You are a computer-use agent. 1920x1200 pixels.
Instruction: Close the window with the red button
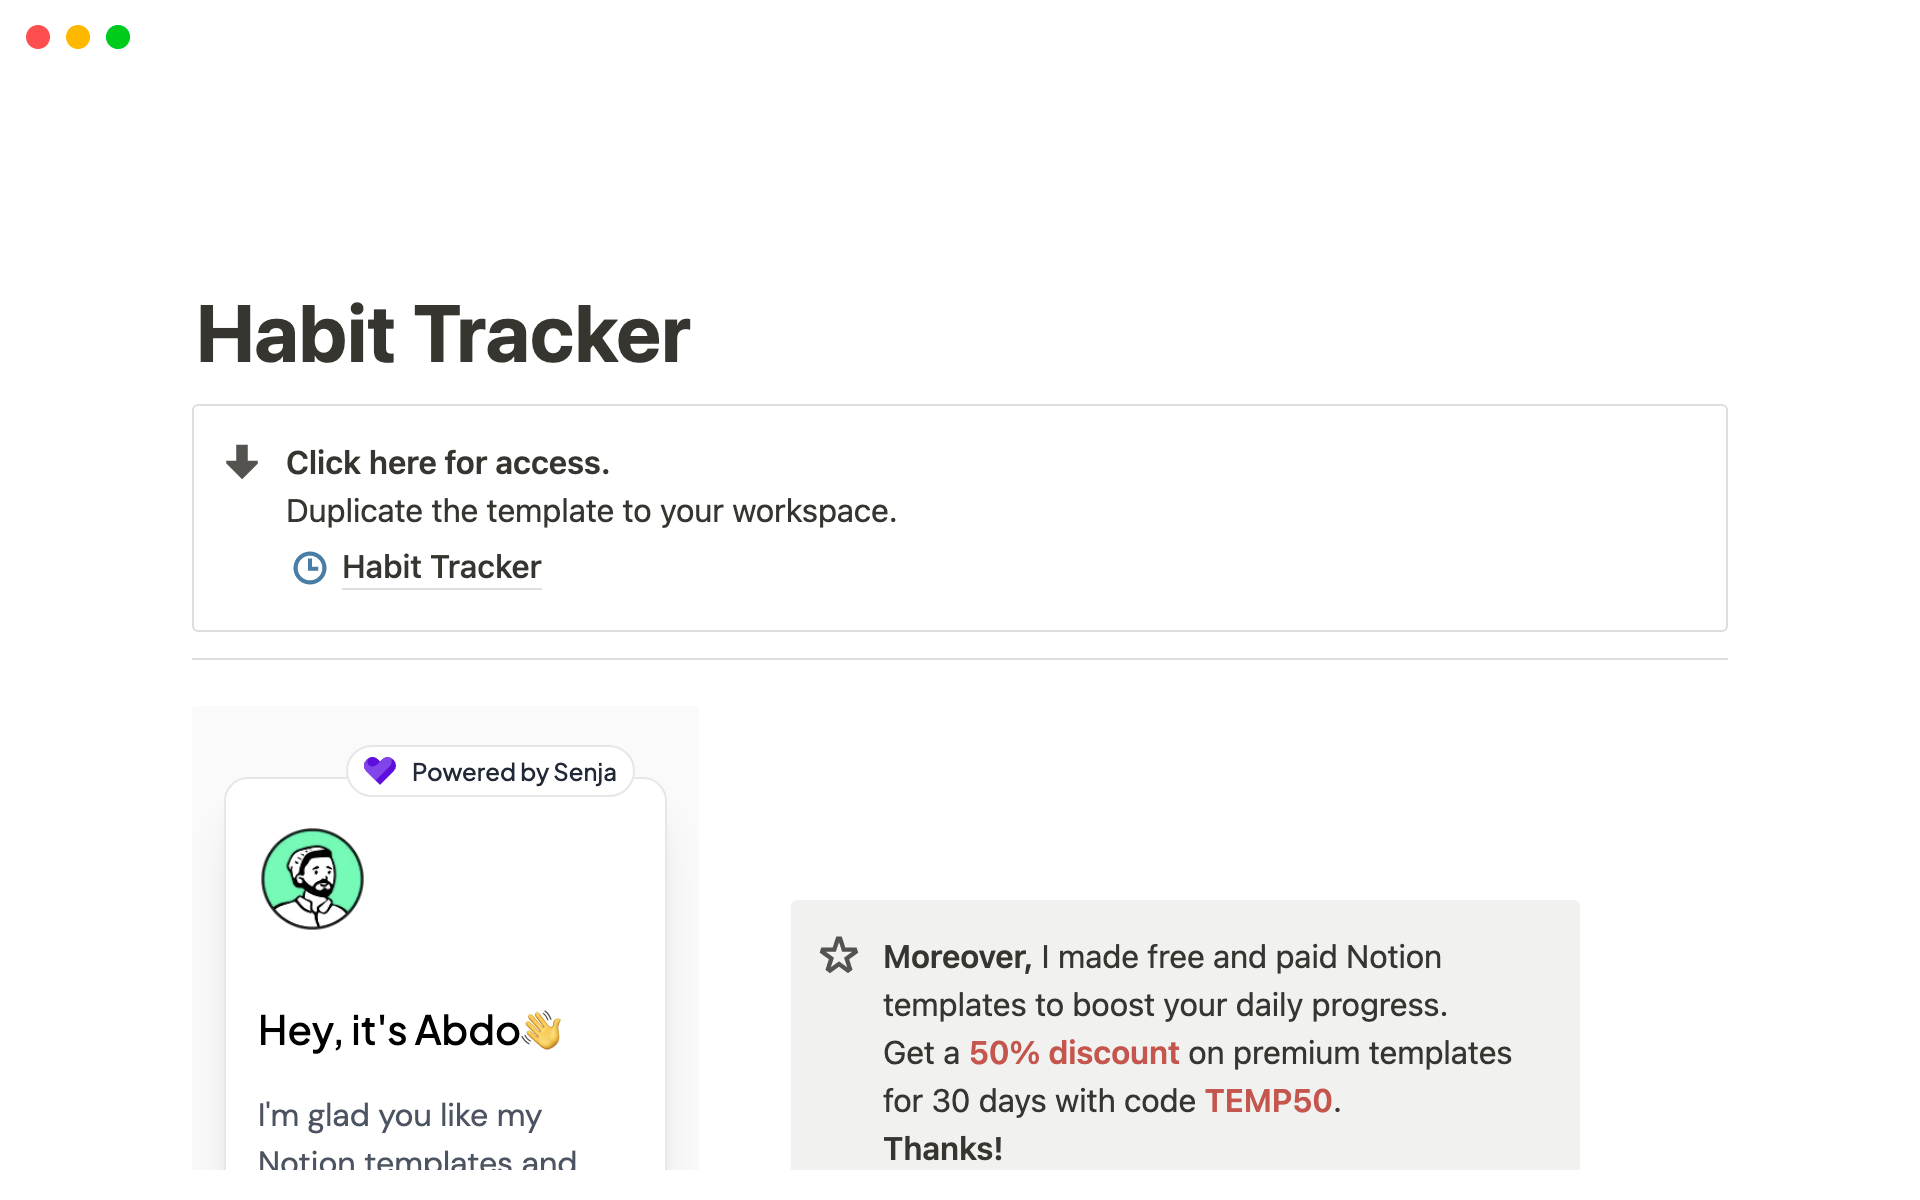tap(38, 37)
